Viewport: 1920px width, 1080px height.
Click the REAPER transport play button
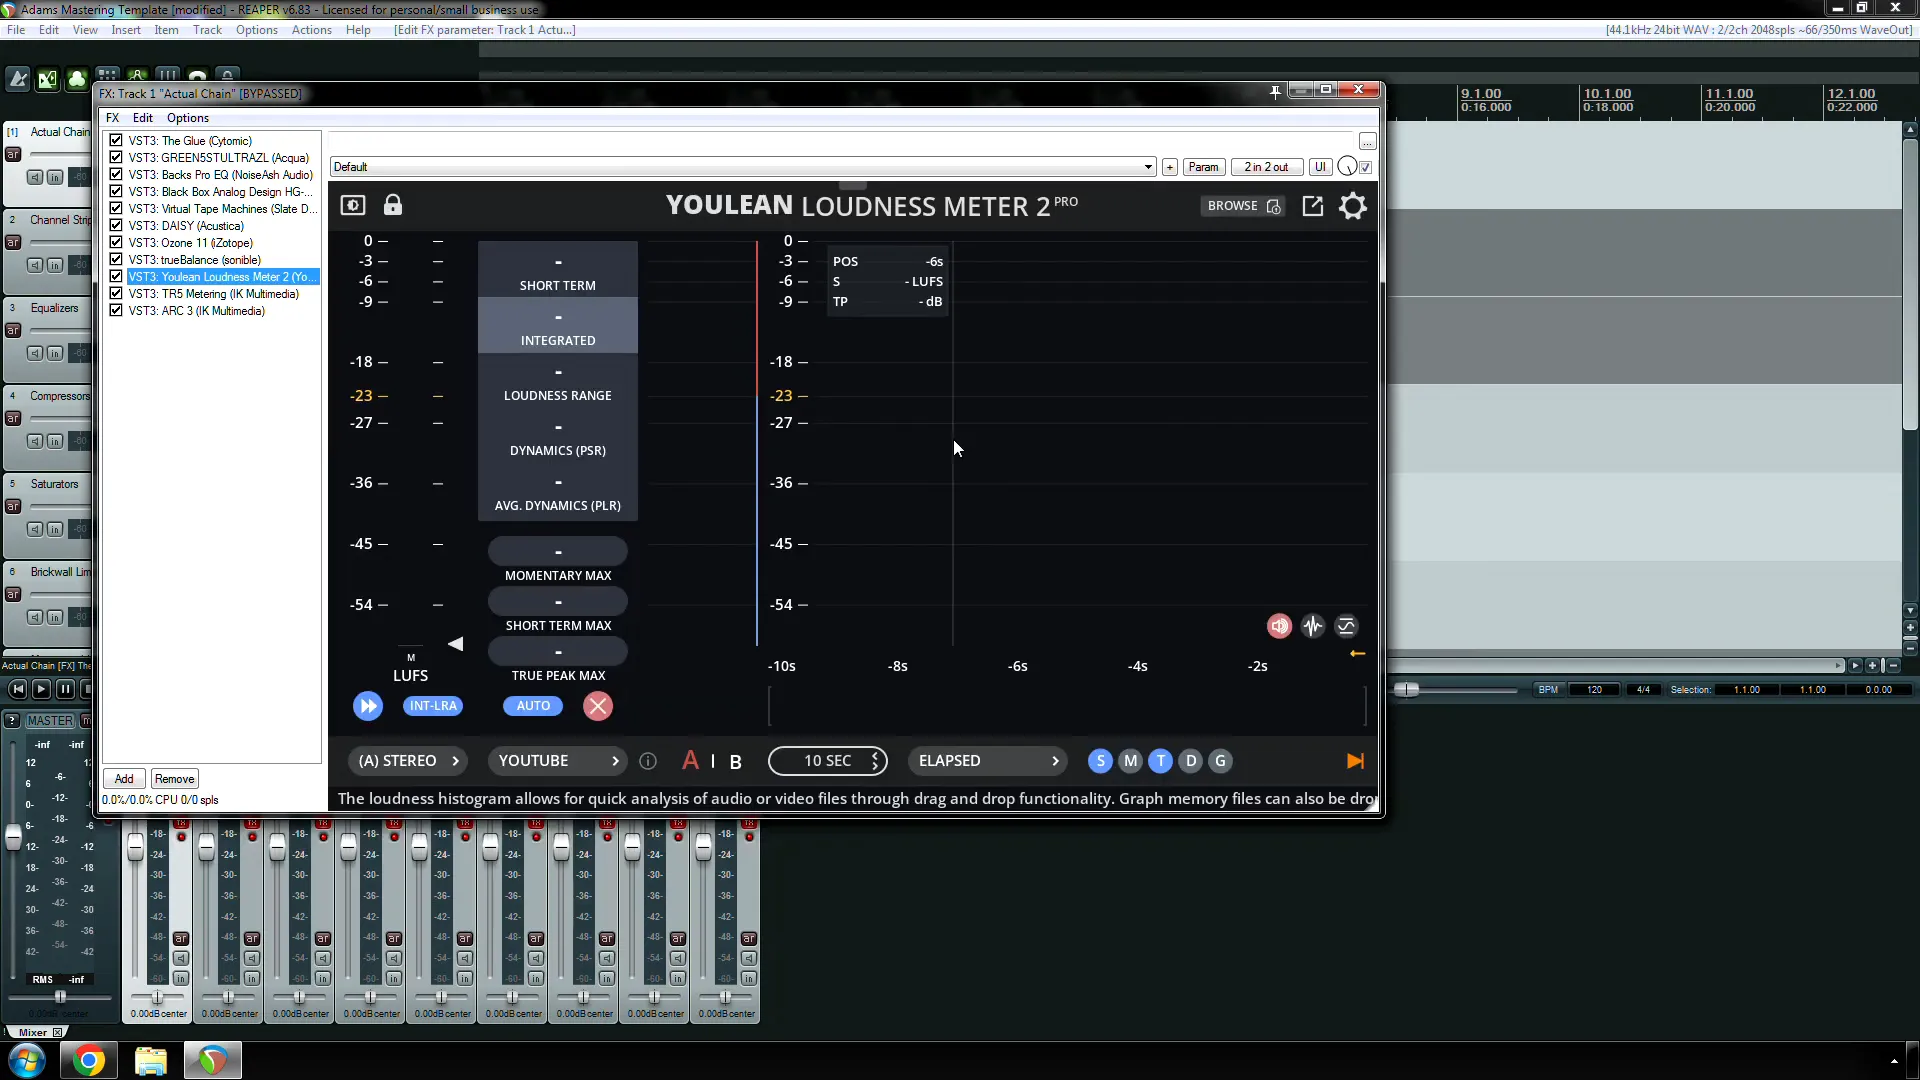tap(41, 689)
